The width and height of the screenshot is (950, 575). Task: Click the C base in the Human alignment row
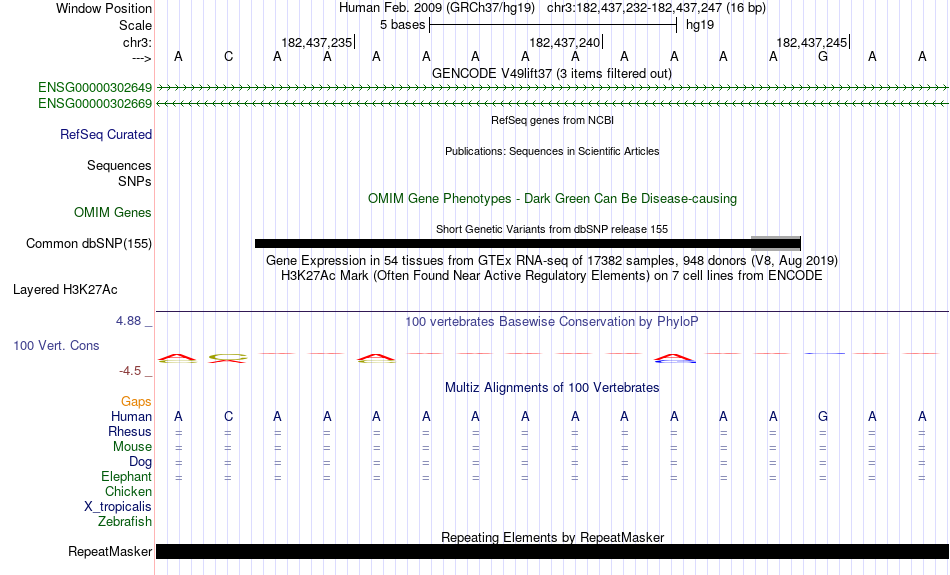[x=228, y=416]
